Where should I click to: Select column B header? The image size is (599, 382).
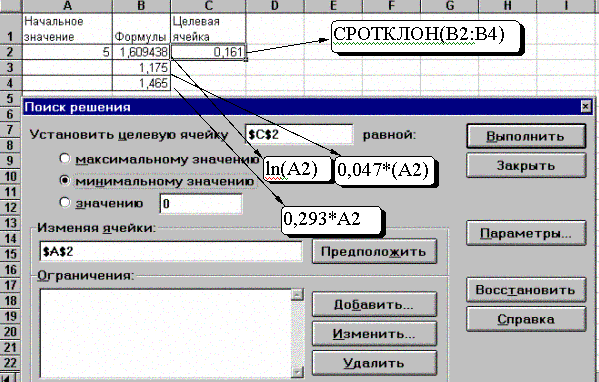(x=141, y=6)
